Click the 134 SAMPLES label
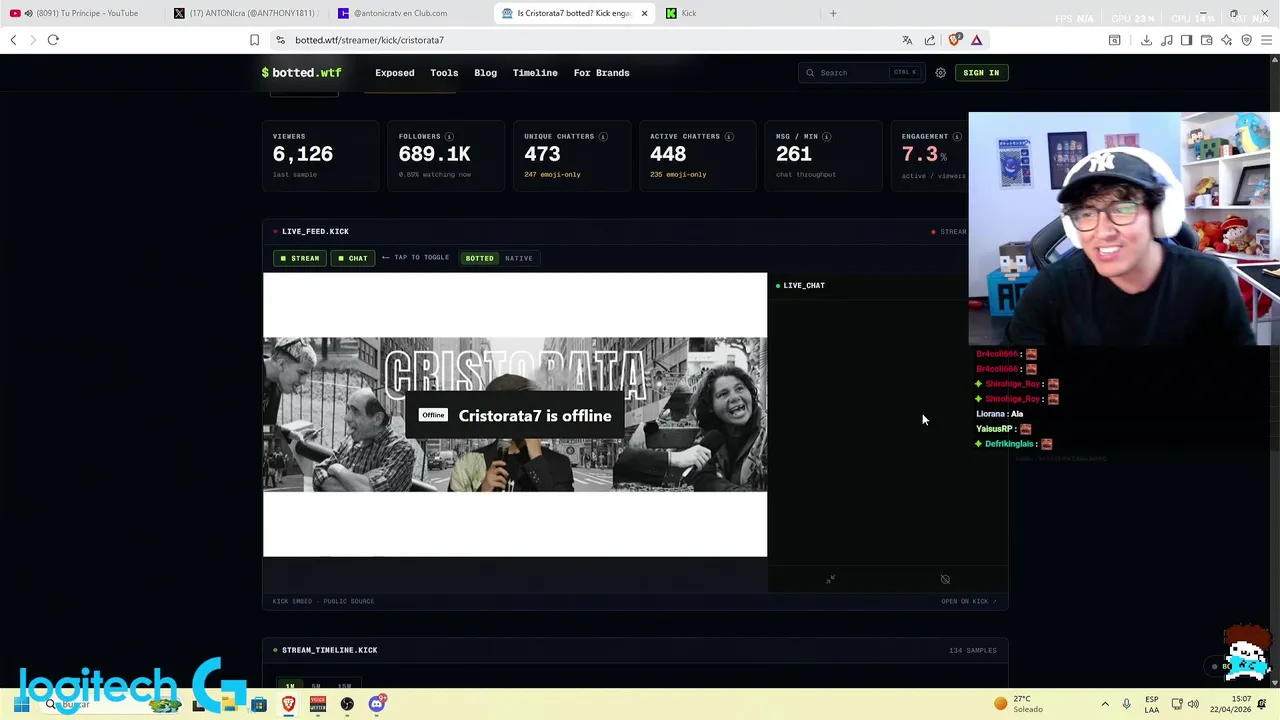Image resolution: width=1280 pixels, height=720 pixels. (x=973, y=651)
